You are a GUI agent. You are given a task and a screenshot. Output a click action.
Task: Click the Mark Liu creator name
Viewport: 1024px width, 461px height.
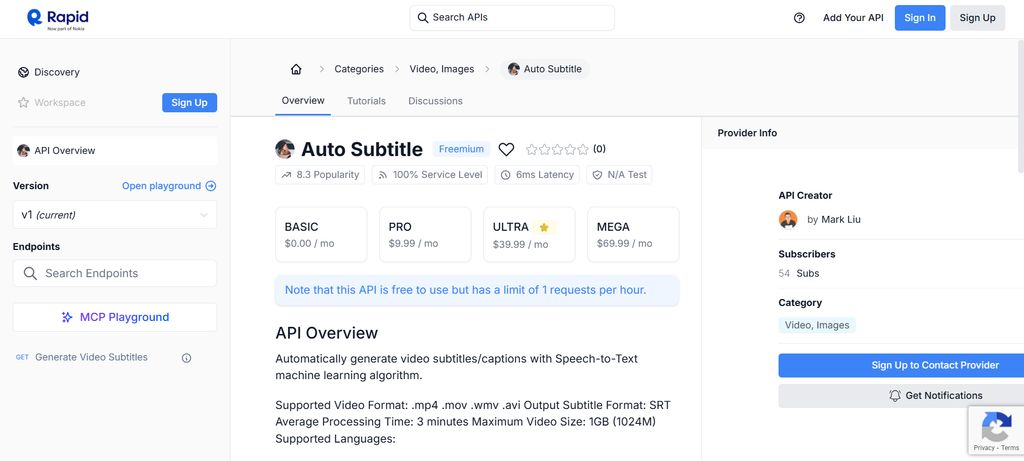pos(841,220)
